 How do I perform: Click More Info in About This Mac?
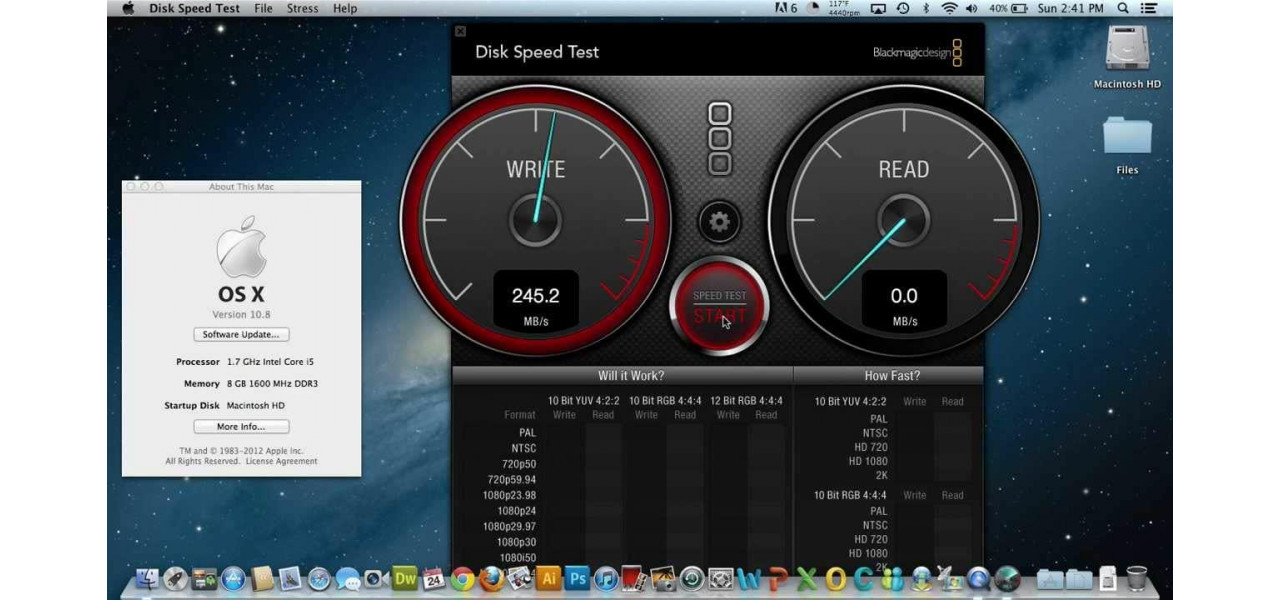pos(241,426)
